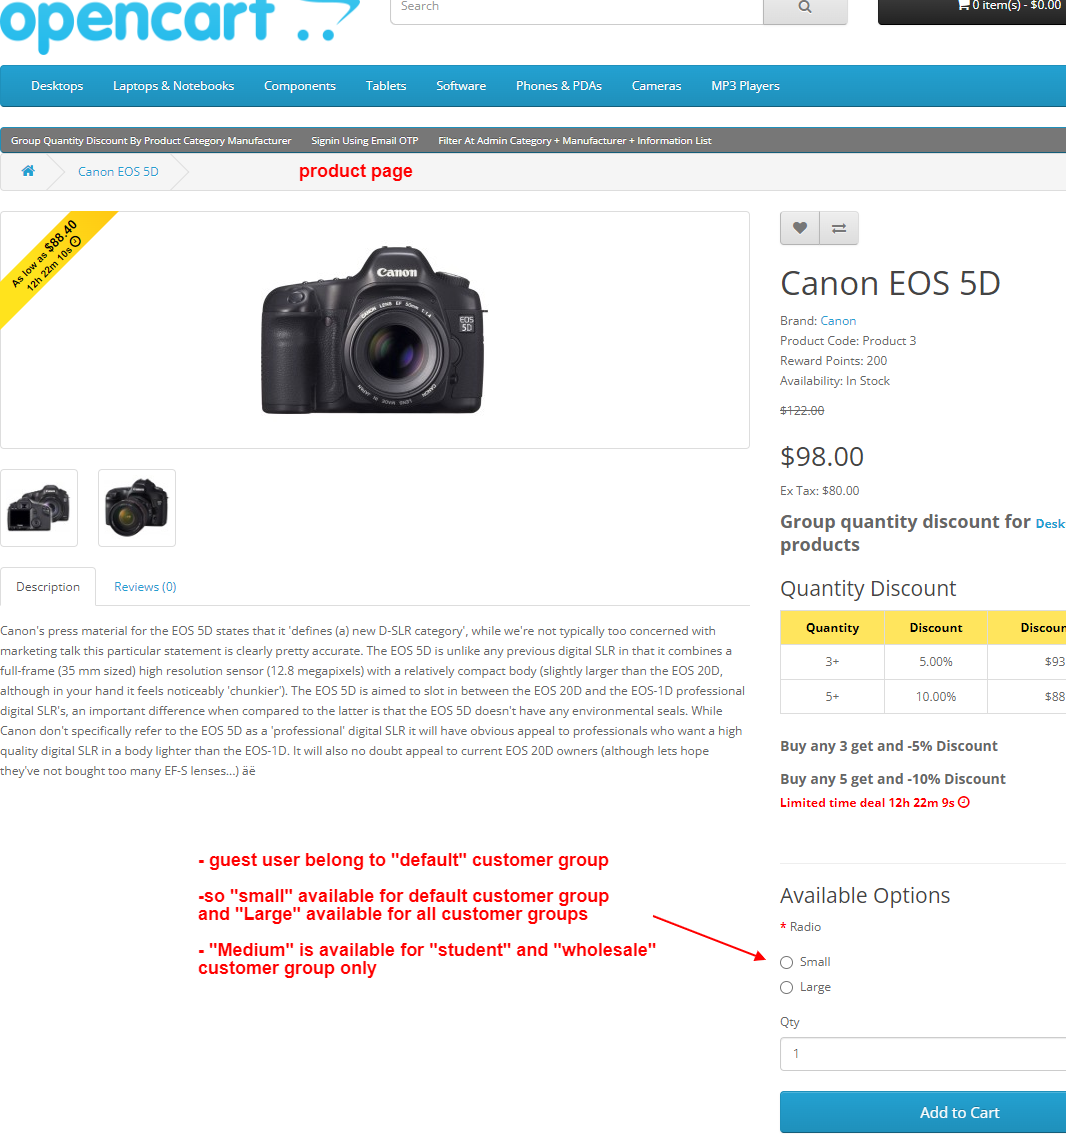Select the Description tab
The width and height of the screenshot is (1066, 1134).
tap(48, 587)
